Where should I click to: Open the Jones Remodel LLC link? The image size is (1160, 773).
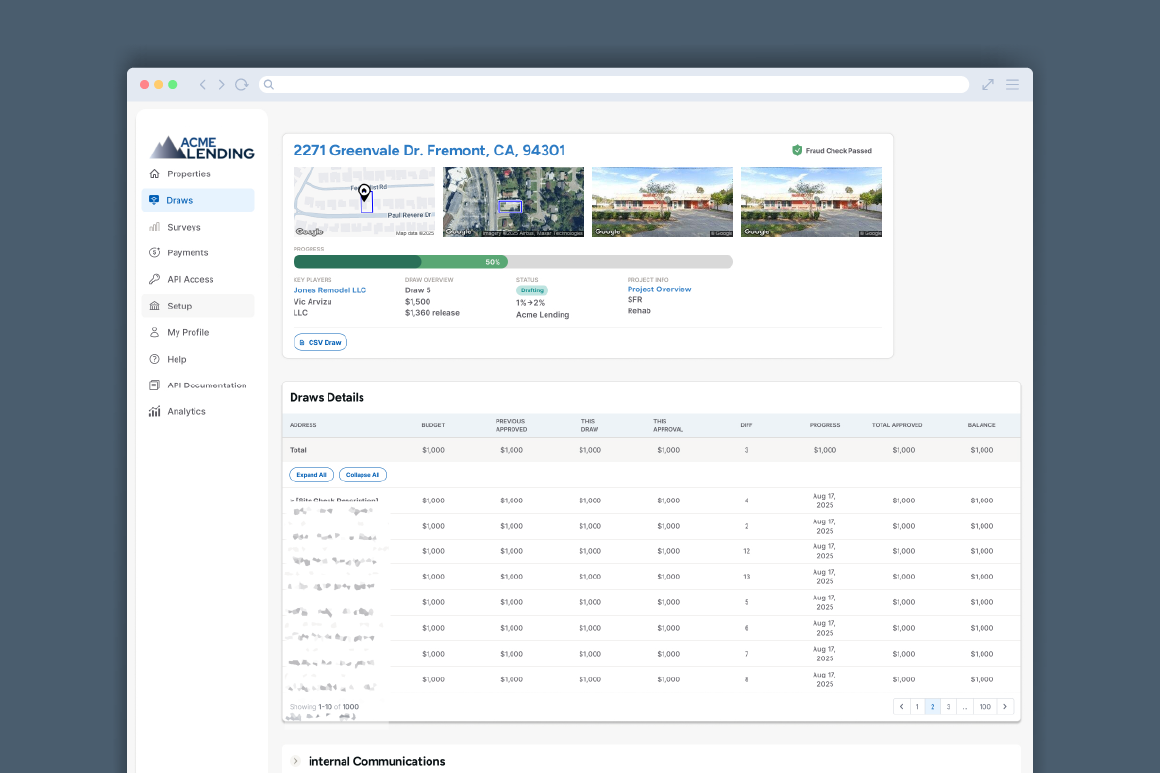329,290
